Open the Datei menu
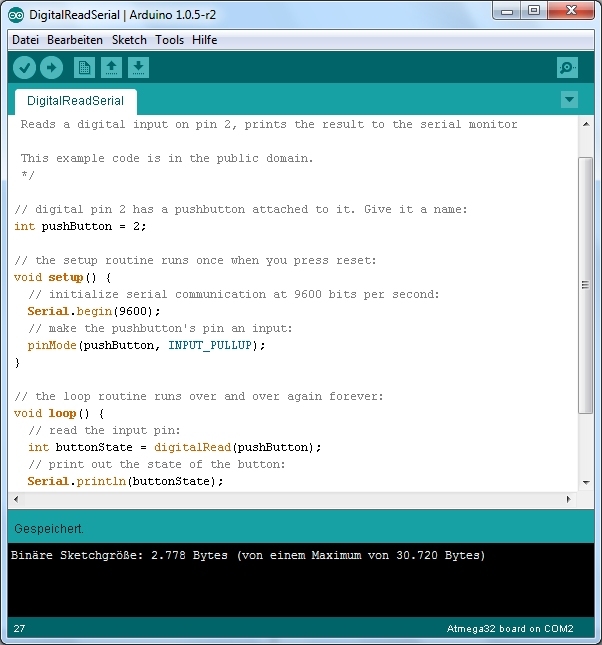 (25, 40)
